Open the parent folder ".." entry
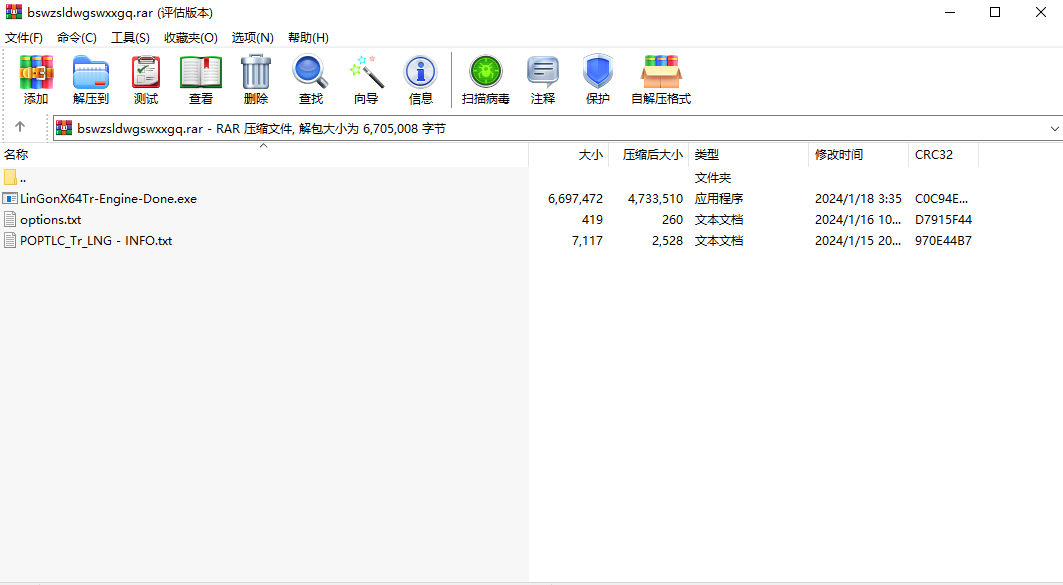The width and height of the screenshot is (1063, 585). [22, 178]
